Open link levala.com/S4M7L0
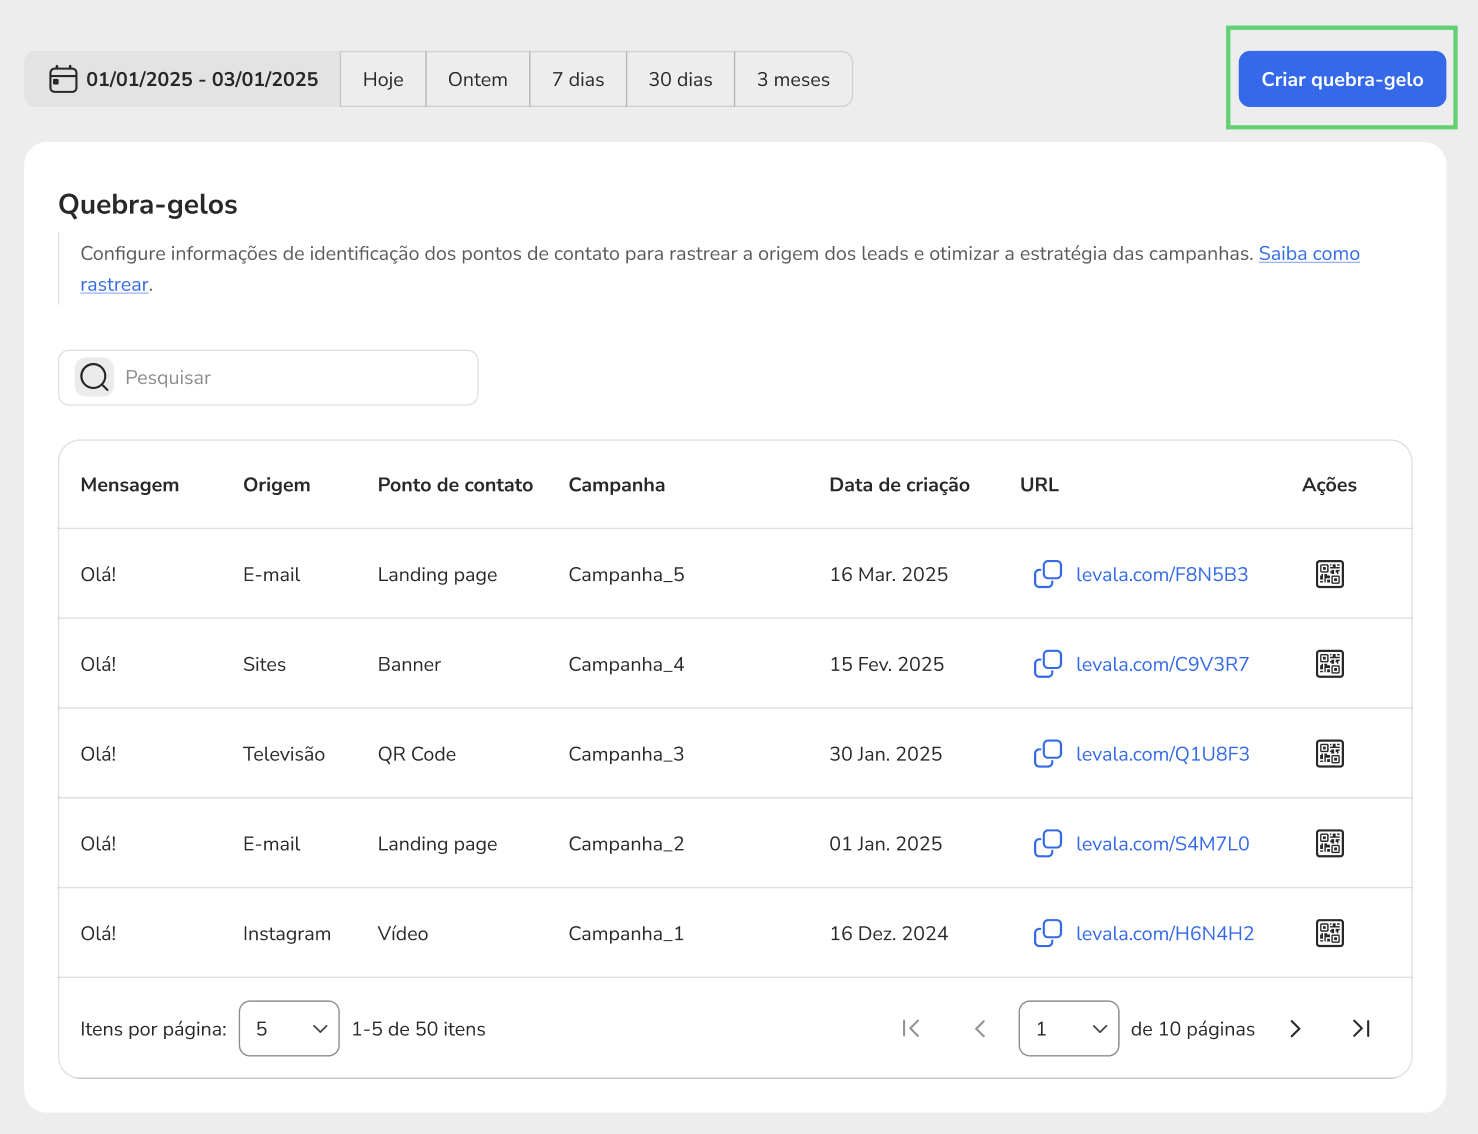The image size is (1478, 1134). click(x=1163, y=844)
